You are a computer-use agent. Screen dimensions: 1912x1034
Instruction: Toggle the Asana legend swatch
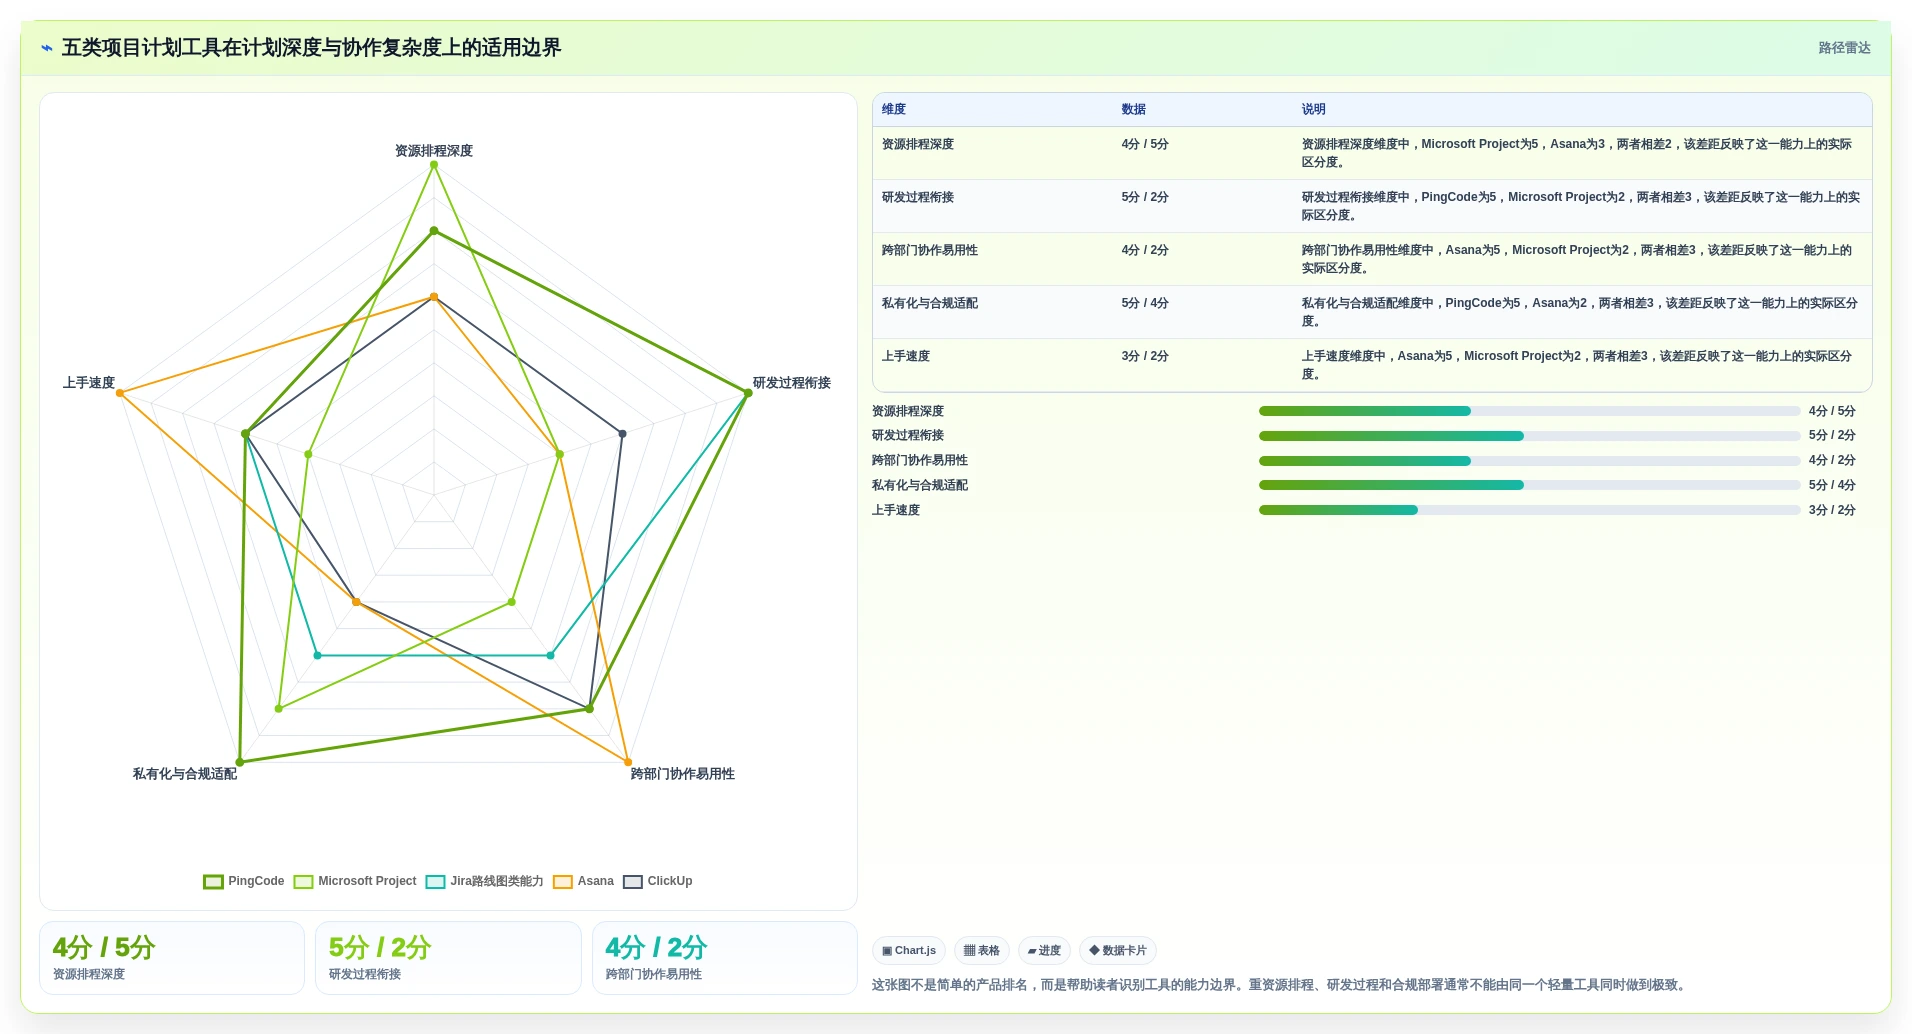[x=563, y=881]
